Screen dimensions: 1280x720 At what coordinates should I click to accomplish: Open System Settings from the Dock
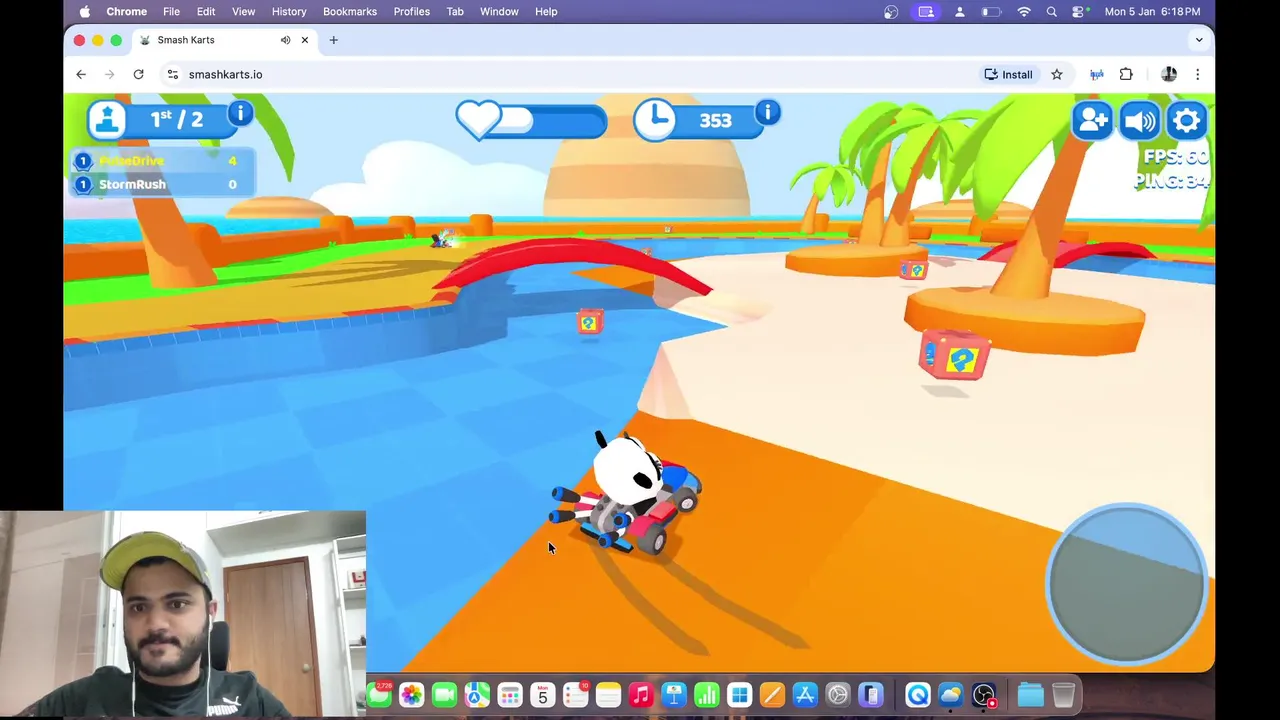pos(838,695)
